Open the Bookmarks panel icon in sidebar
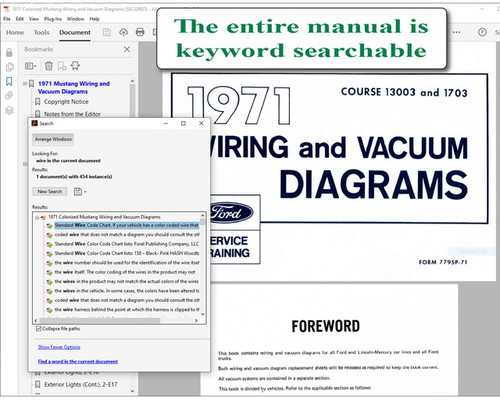Screen dimensions: 500x400 click(x=9, y=81)
